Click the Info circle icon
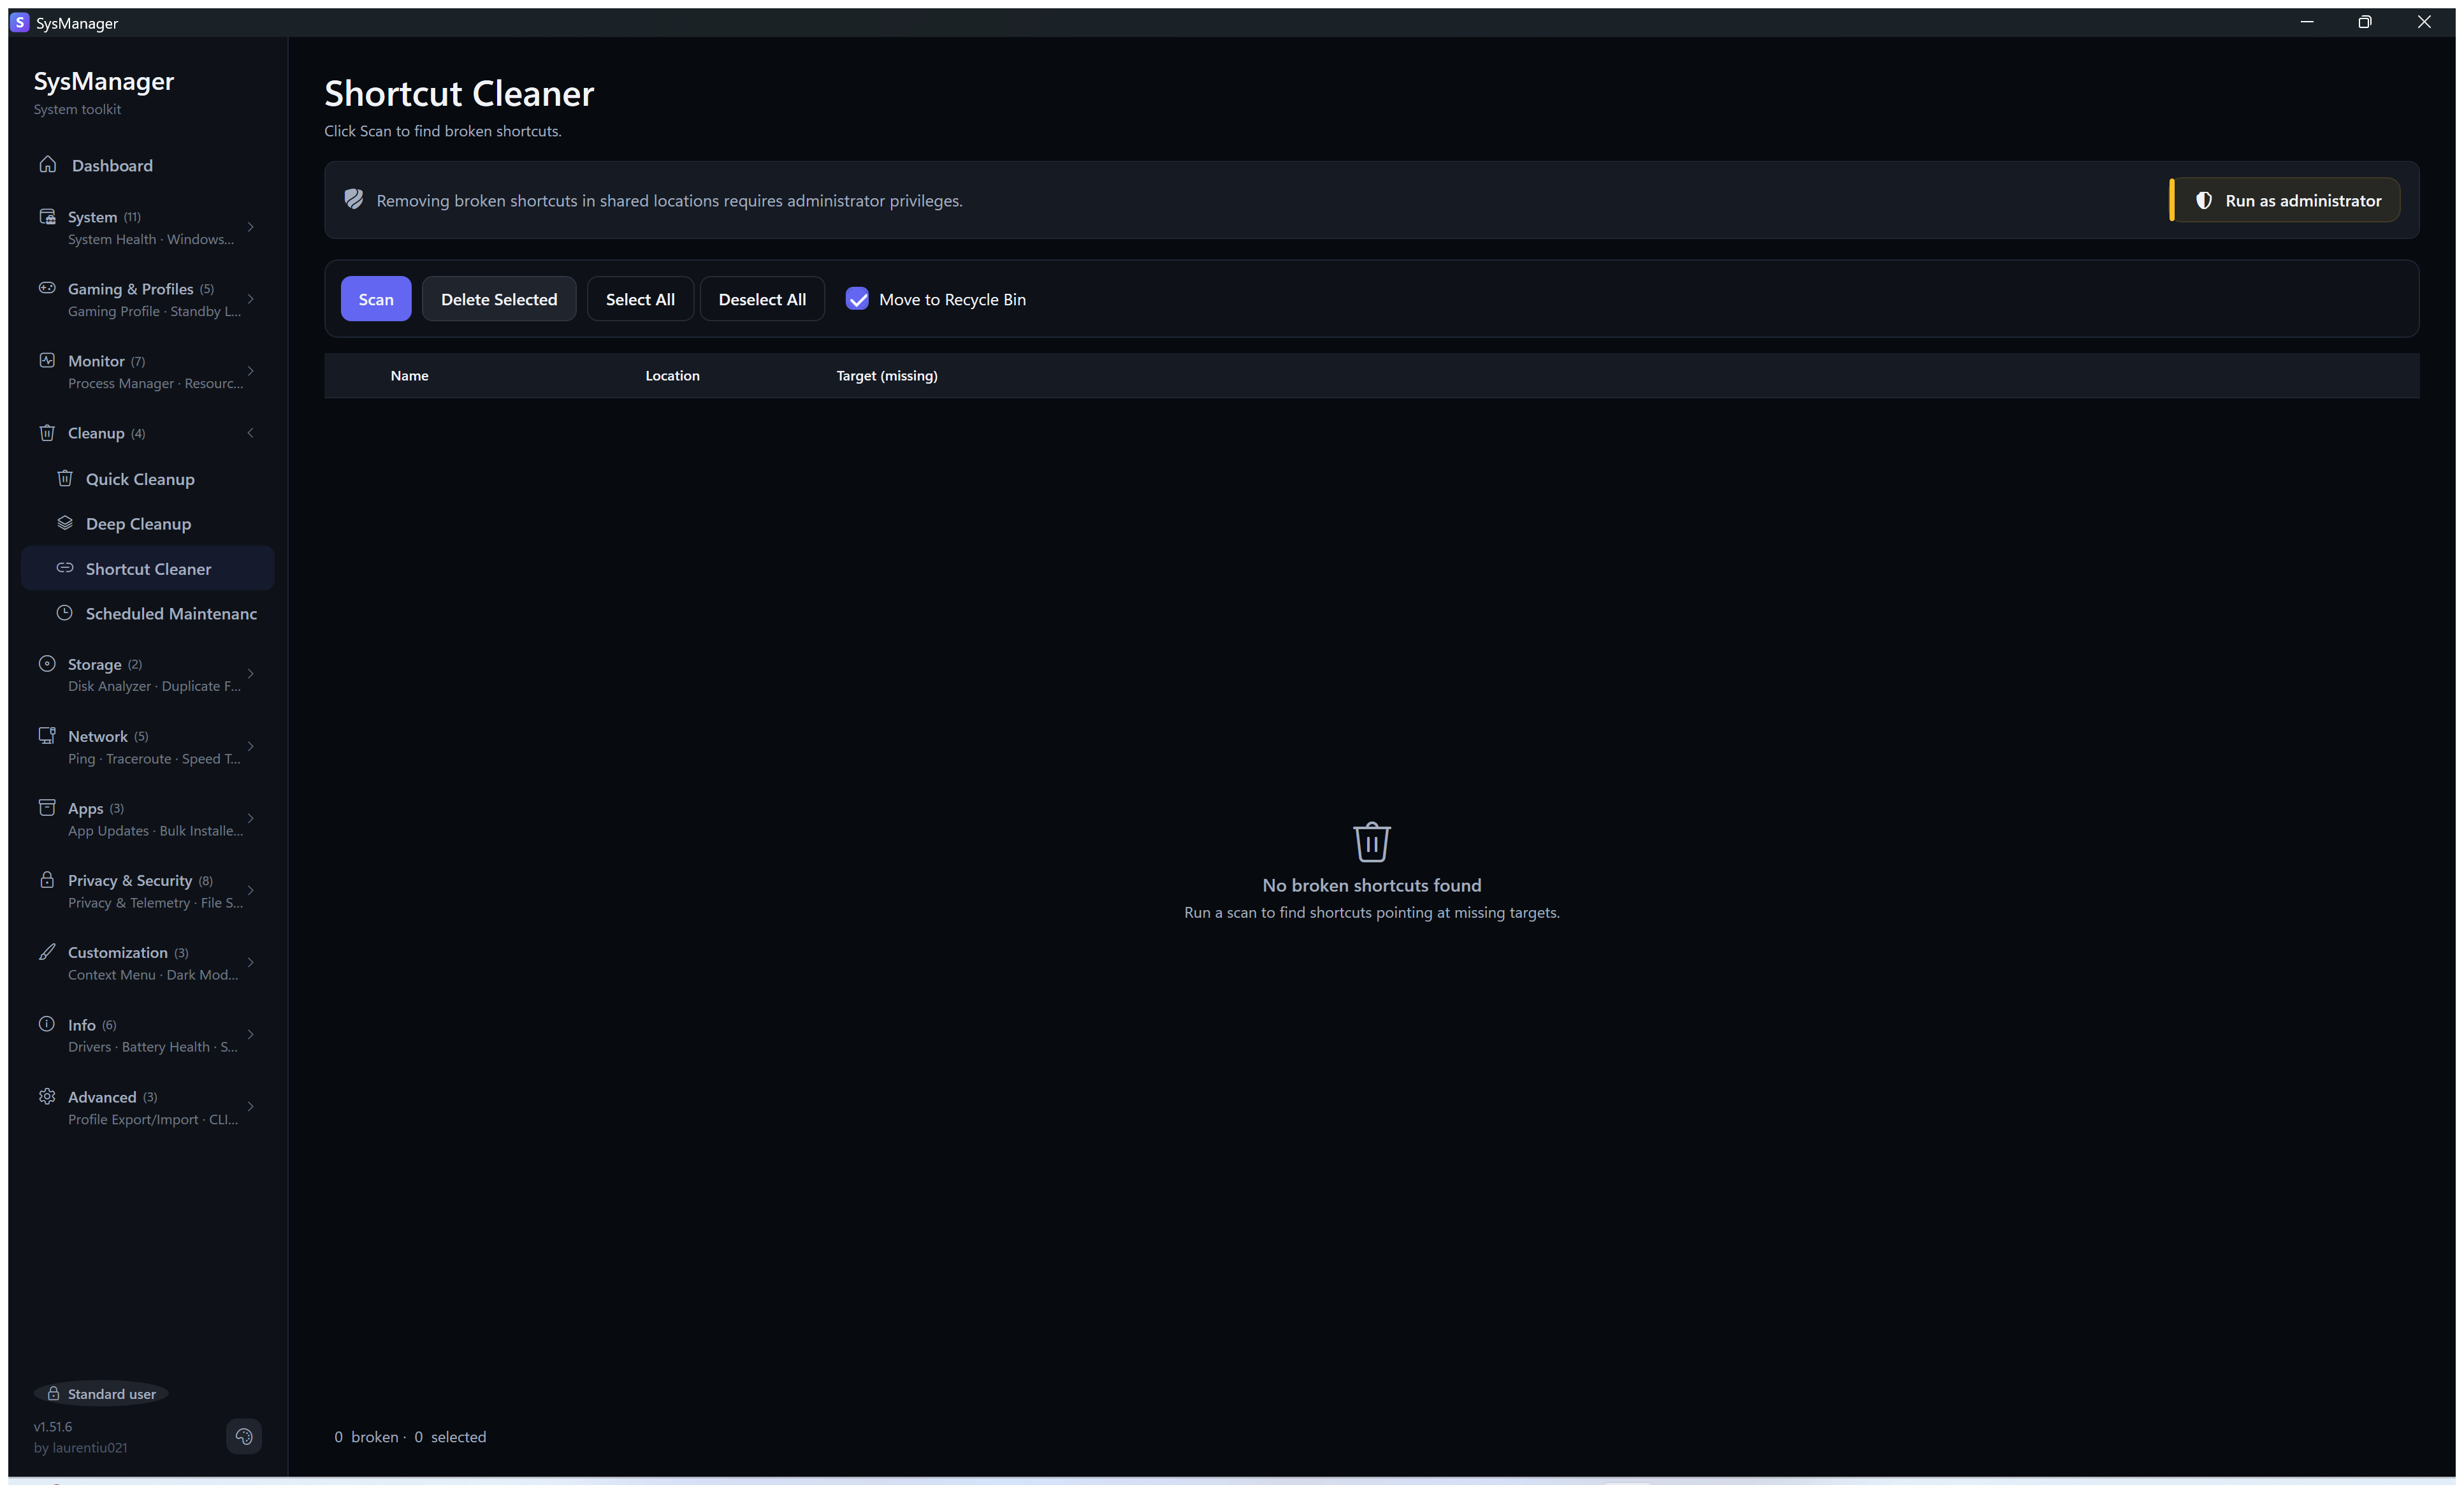Image resolution: width=2464 pixels, height=1485 pixels. pyautogui.click(x=47, y=1024)
